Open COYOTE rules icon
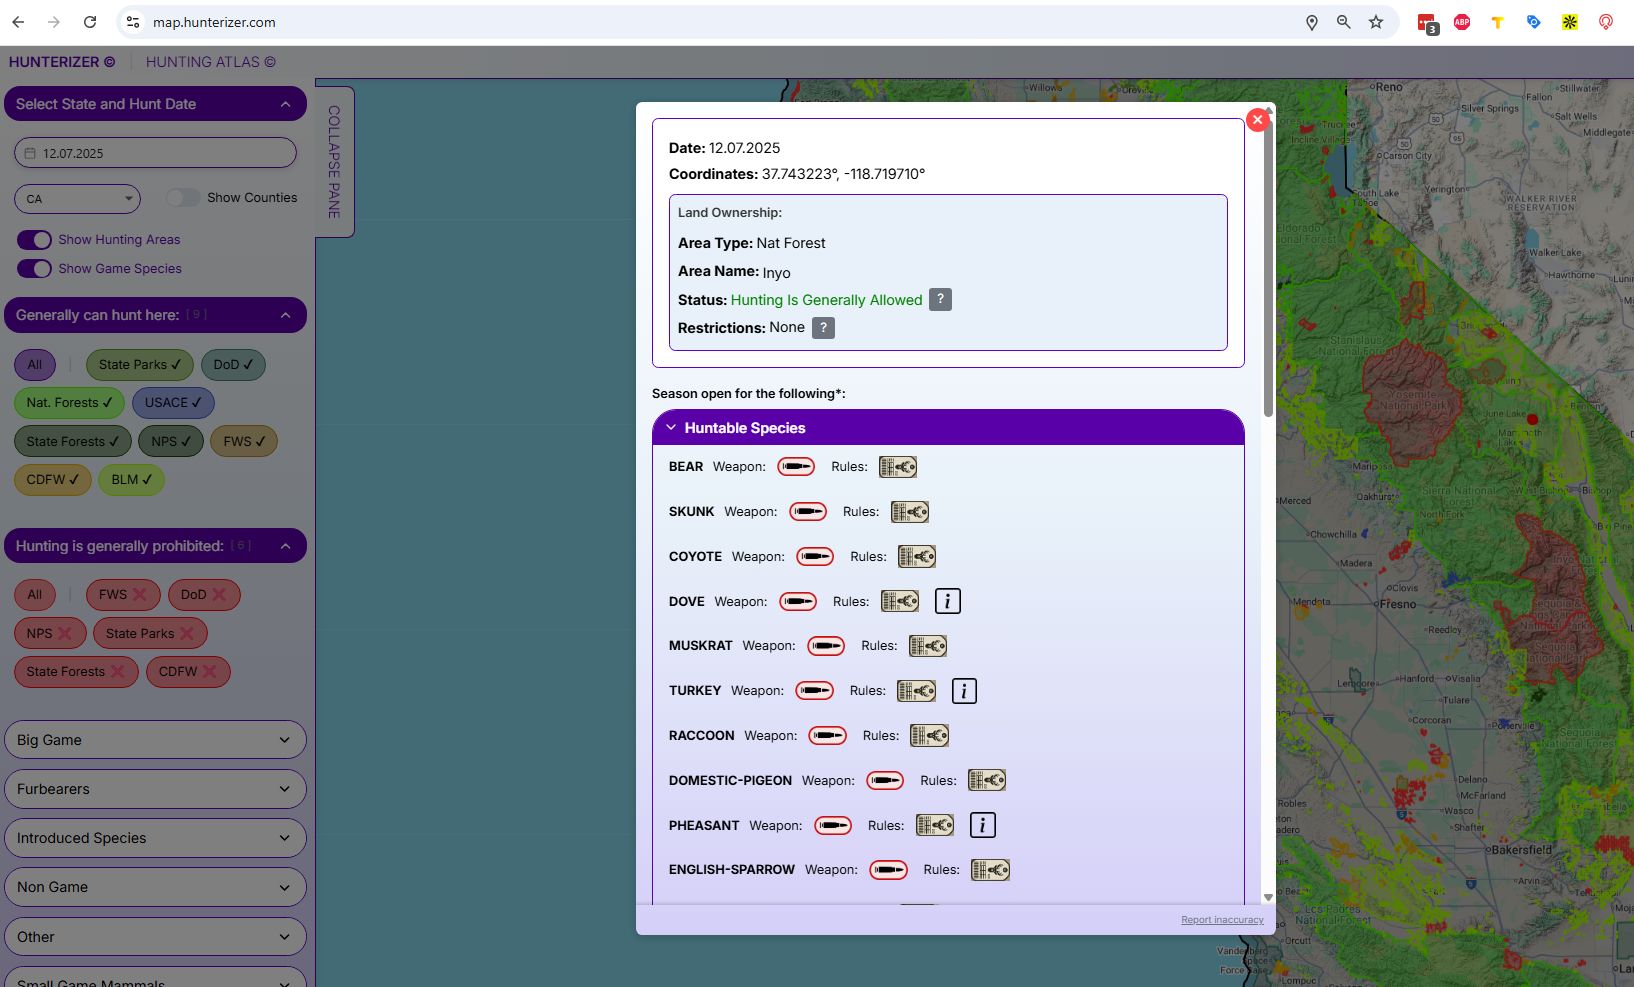 click(x=916, y=556)
